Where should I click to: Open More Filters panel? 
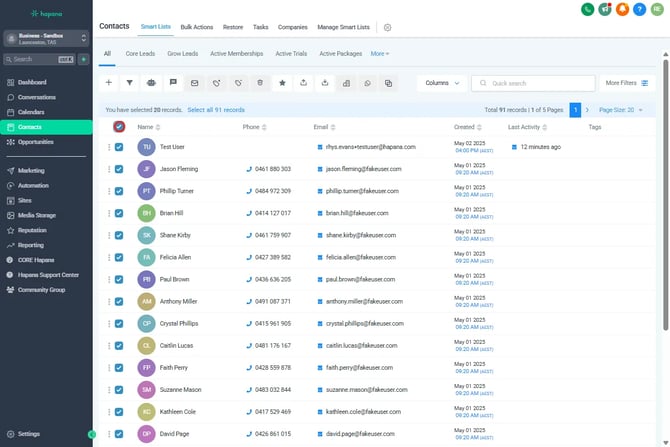point(627,83)
